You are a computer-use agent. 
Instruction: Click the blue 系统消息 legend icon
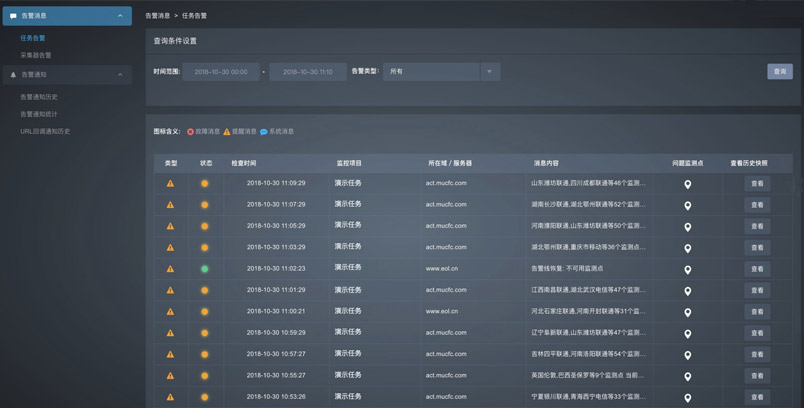(x=264, y=132)
